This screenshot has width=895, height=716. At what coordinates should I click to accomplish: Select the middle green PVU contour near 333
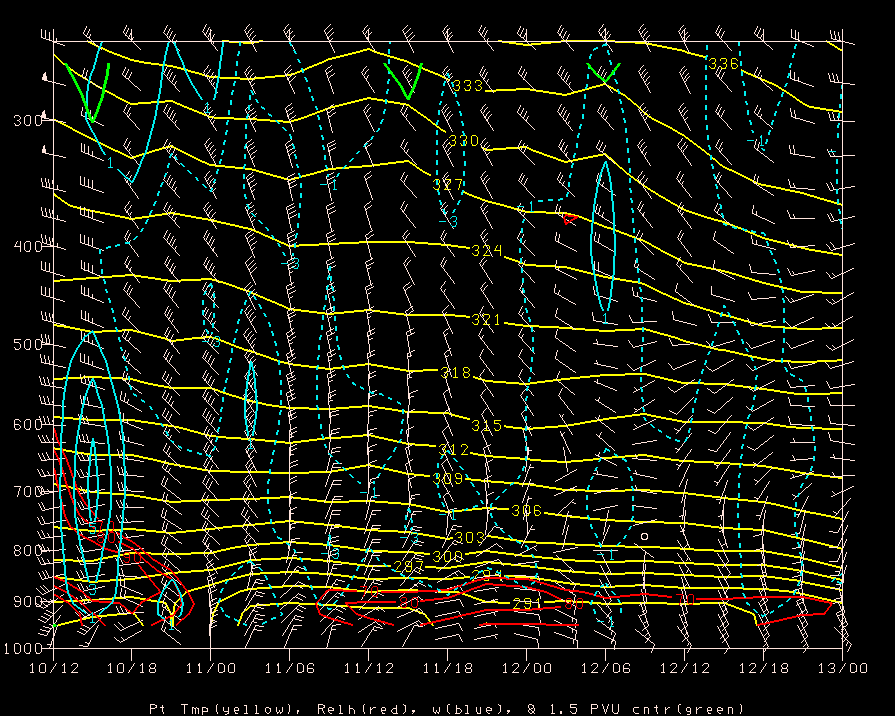(x=404, y=82)
